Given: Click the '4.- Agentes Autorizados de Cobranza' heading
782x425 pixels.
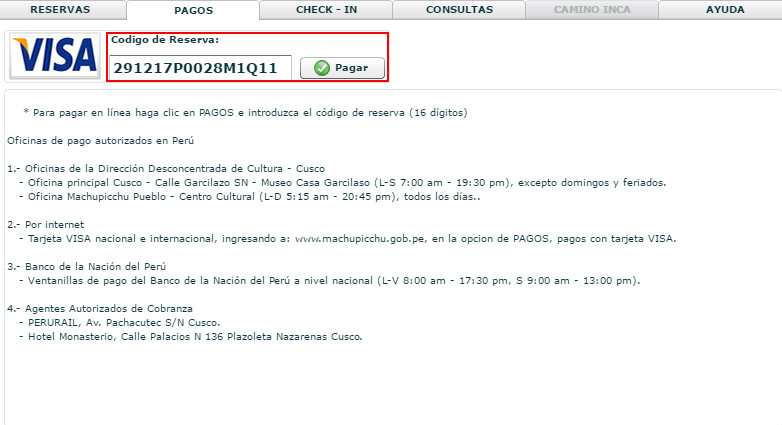Looking at the screenshot, I should pyautogui.click(x=100, y=308).
